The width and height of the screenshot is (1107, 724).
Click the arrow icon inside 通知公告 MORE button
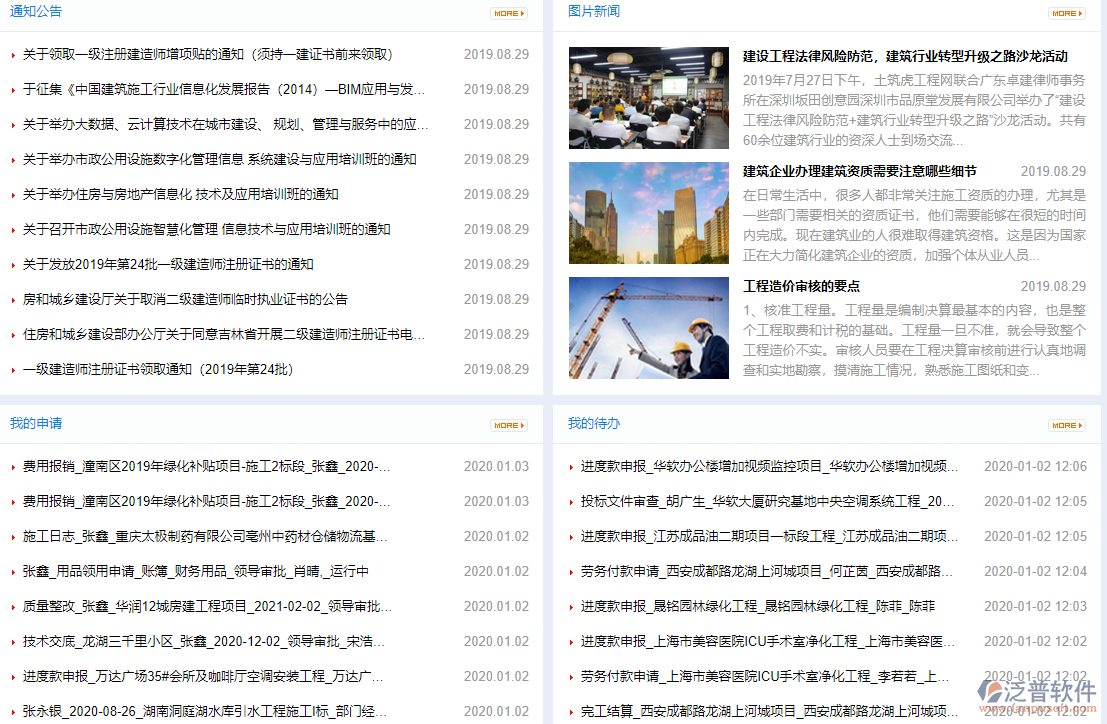pyautogui.click(x=521, y=13)
